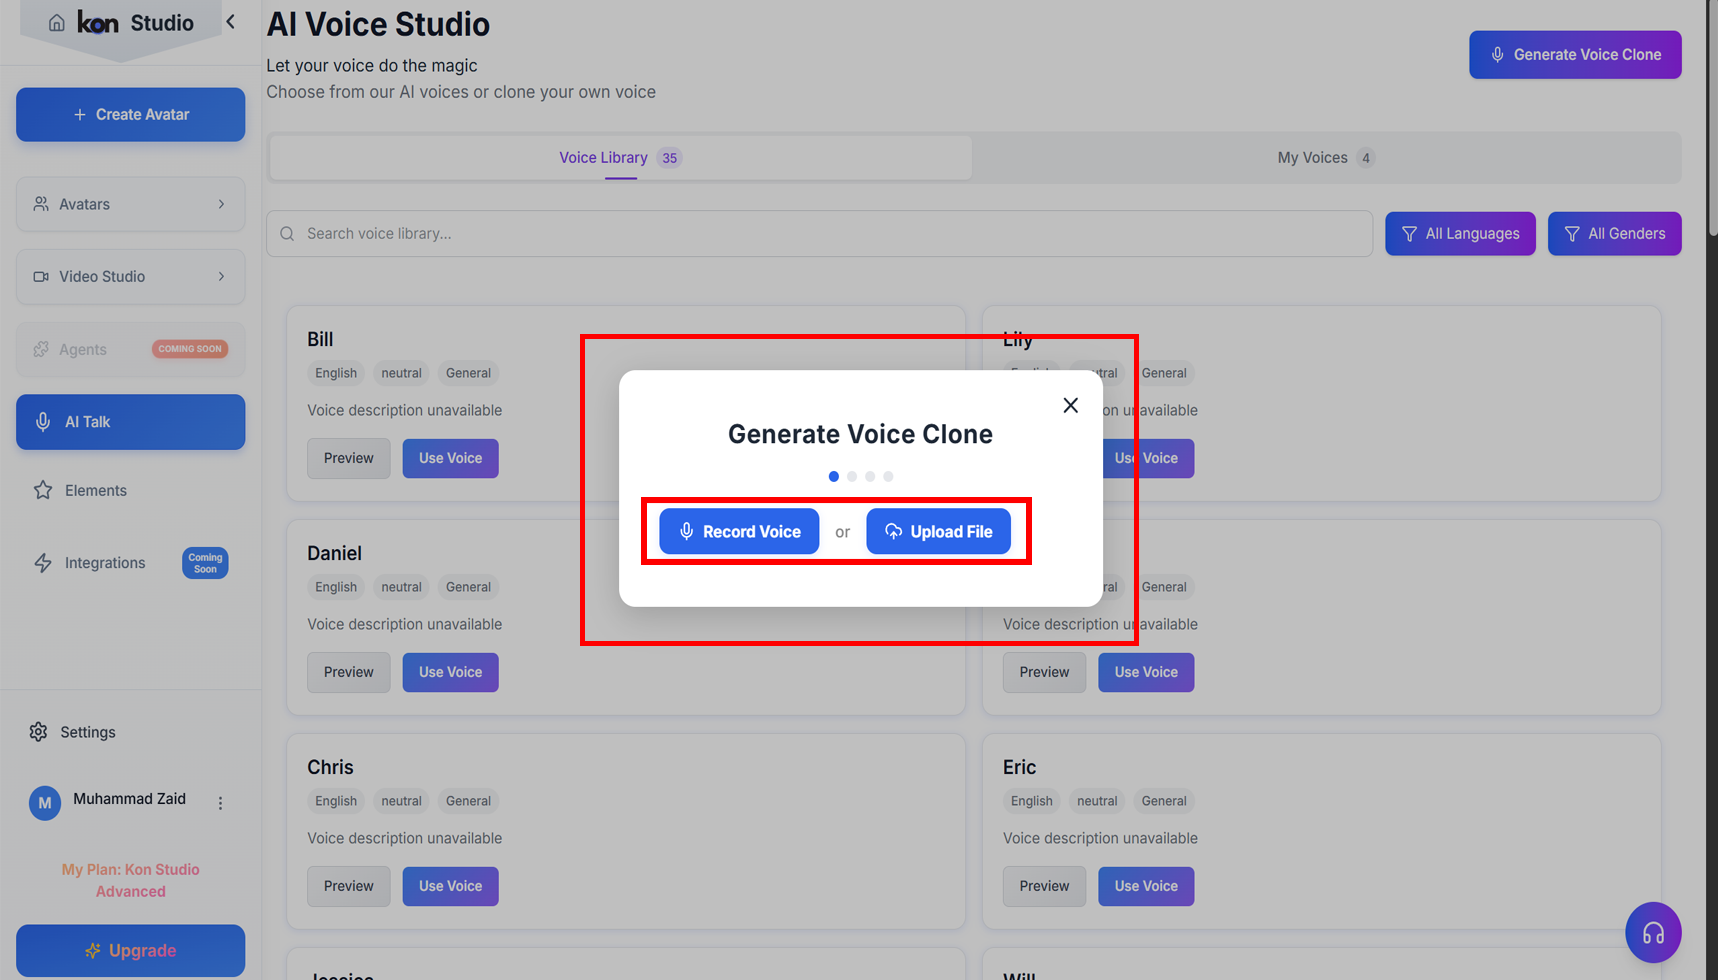This screenshot has width=1718, height=980.
Task: Click the home icon beside Kon Studio logo
Action: coord(57,23)
